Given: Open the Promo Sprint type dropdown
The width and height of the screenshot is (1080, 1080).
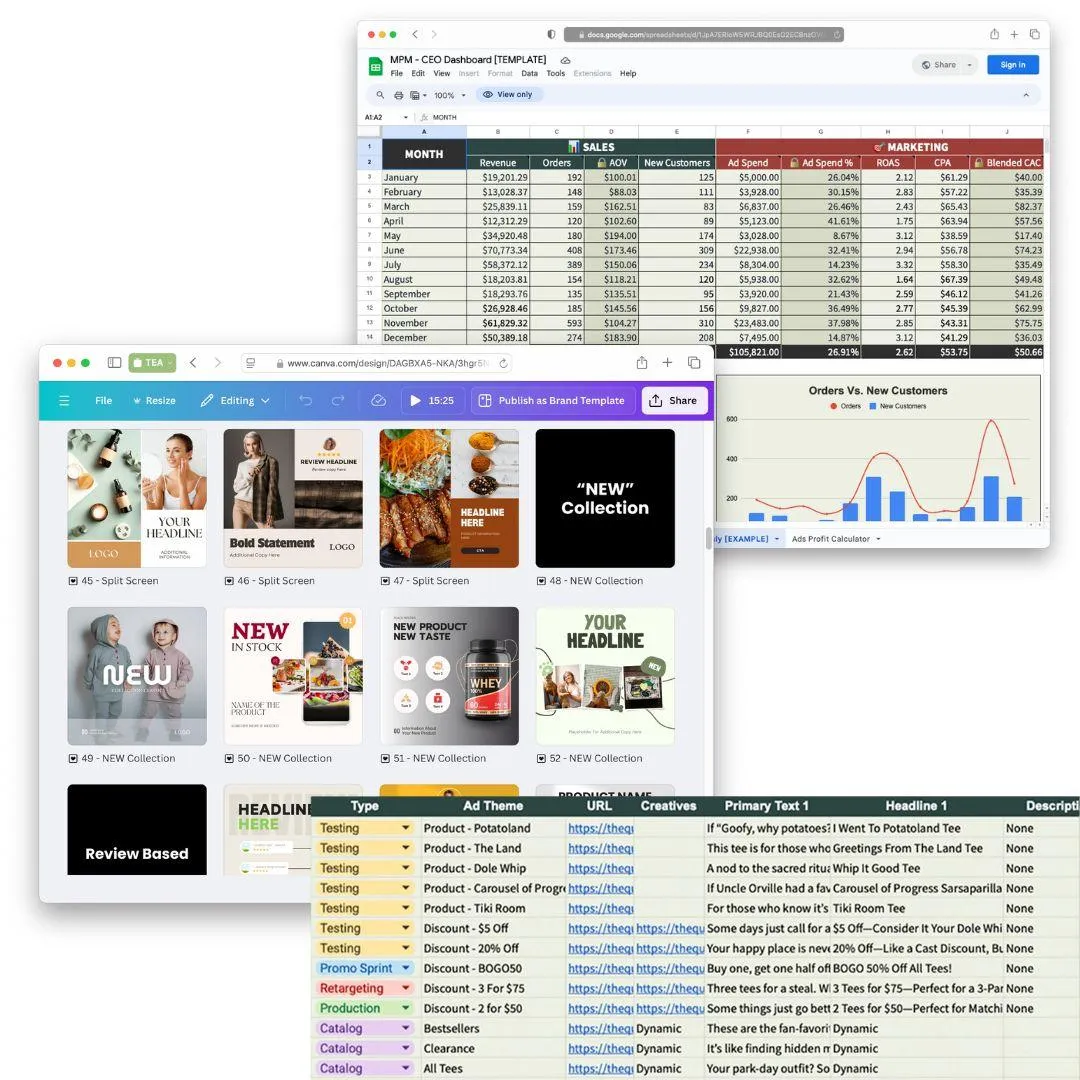Looking at the screenshot, I should (406, 968).
